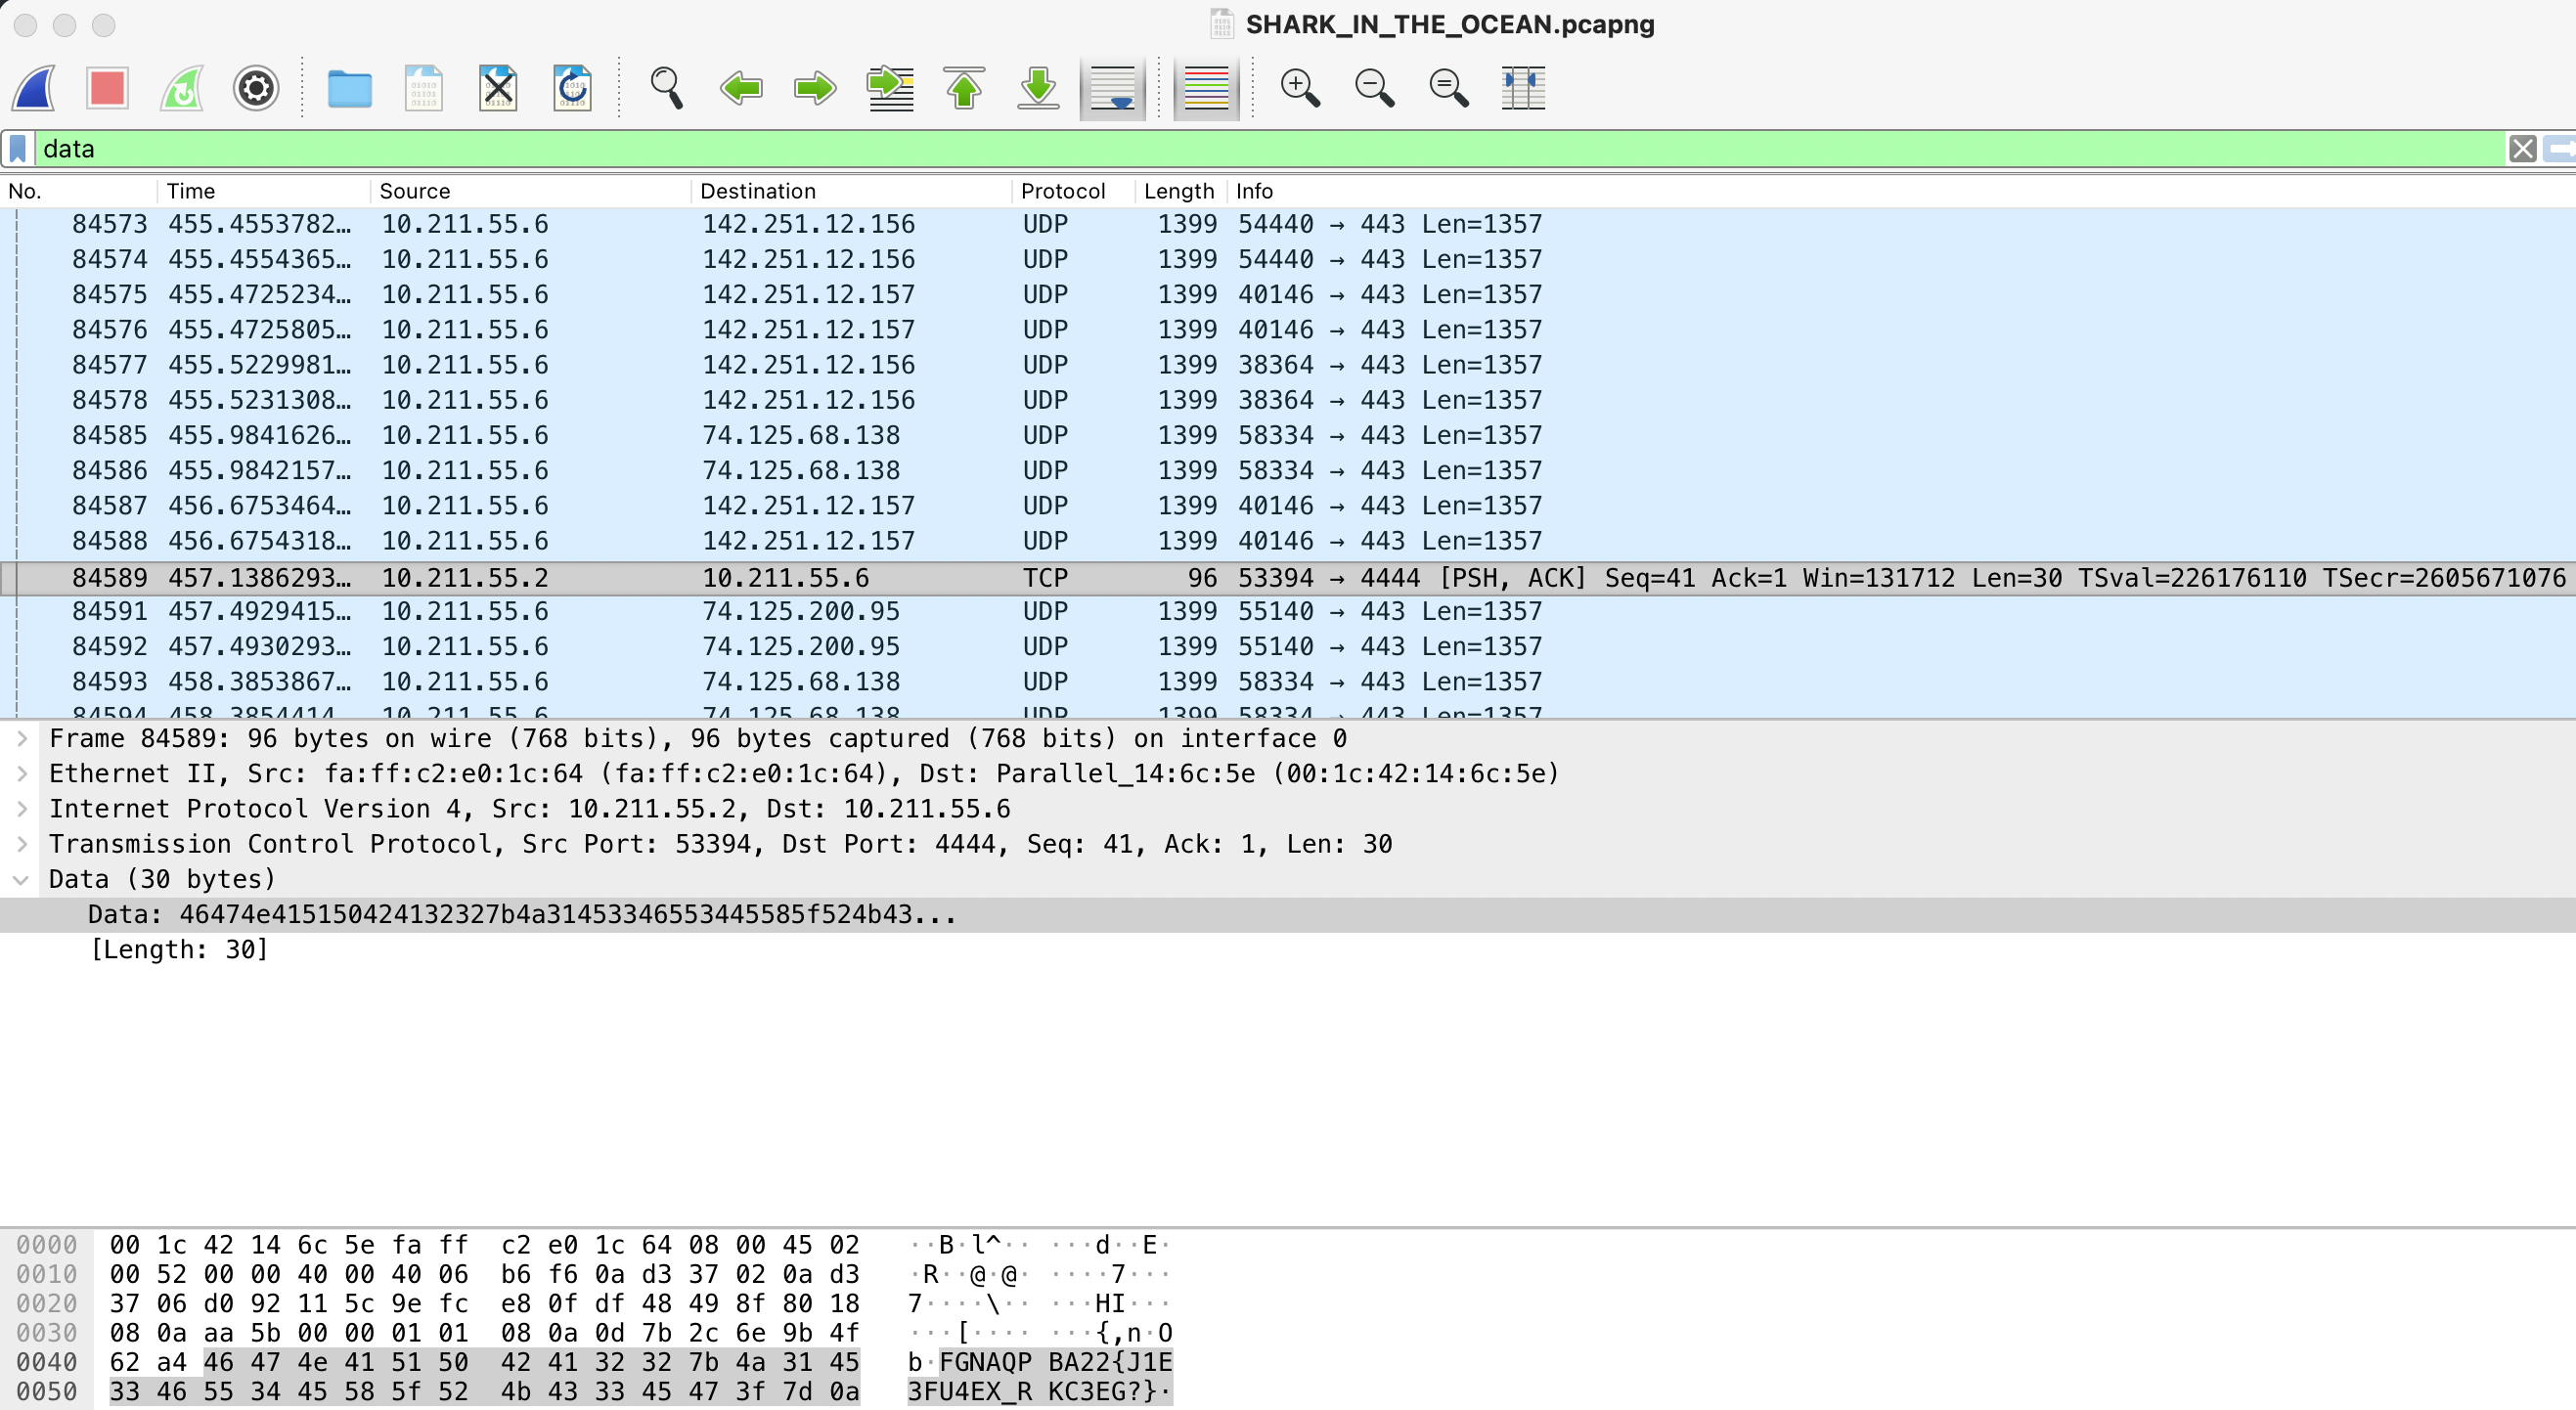Go to specified packet icon

coord(890,88)
